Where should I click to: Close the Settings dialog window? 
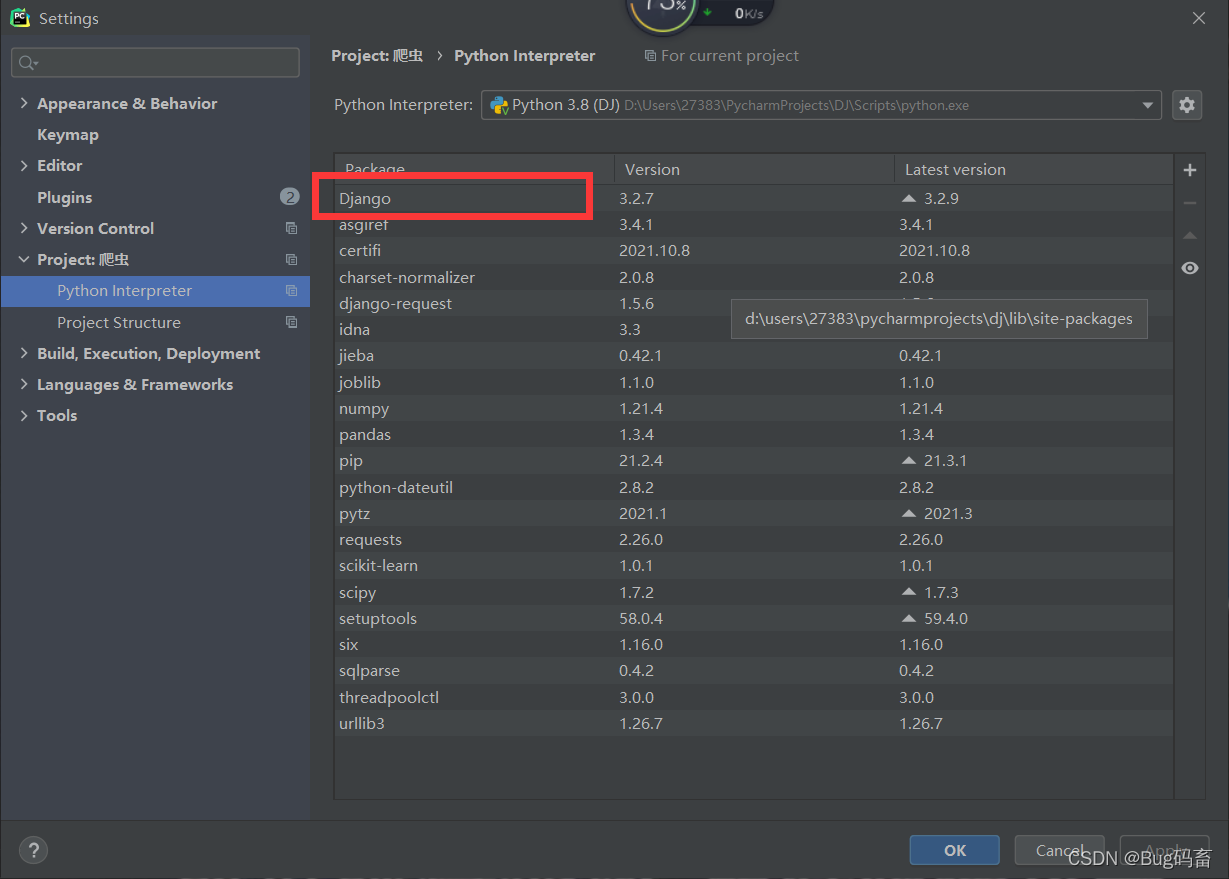(x=1199, y=17)
